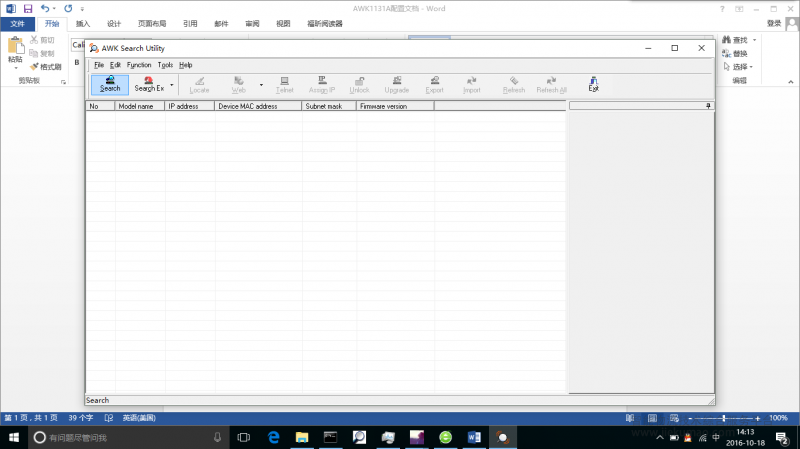Screen dimensions: 800x449
Task: Click the Word icon in the taskbar
Action: [x=474, y=437]
